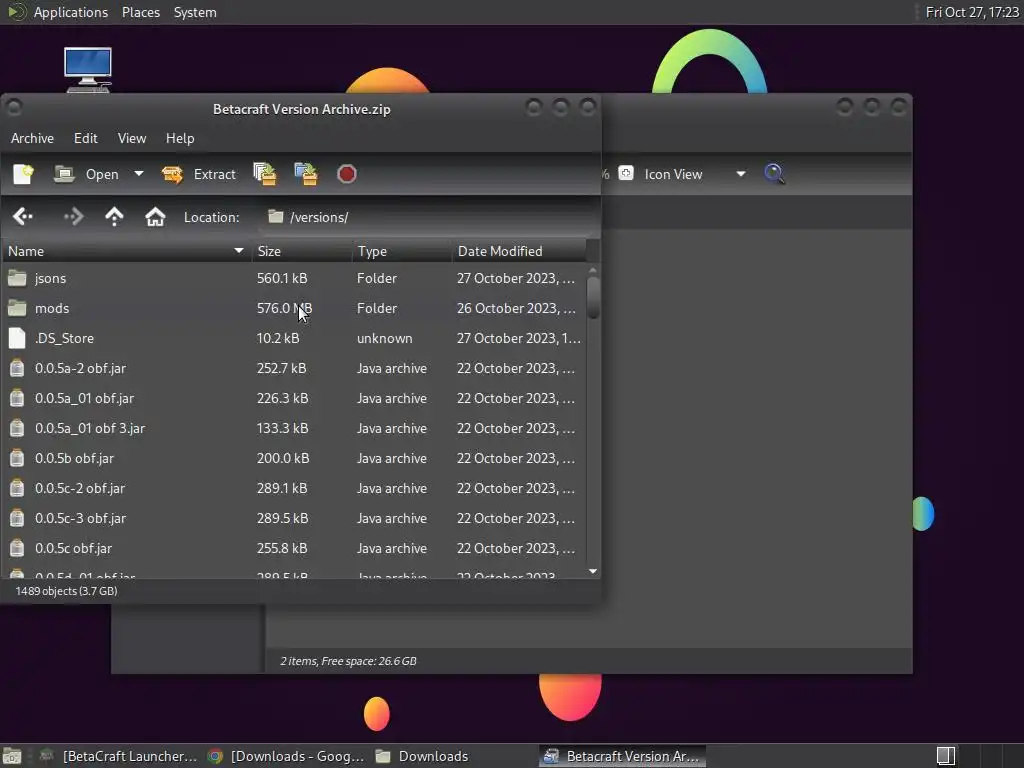Open the Places menu
The image size is (1024, 768).
141,12
